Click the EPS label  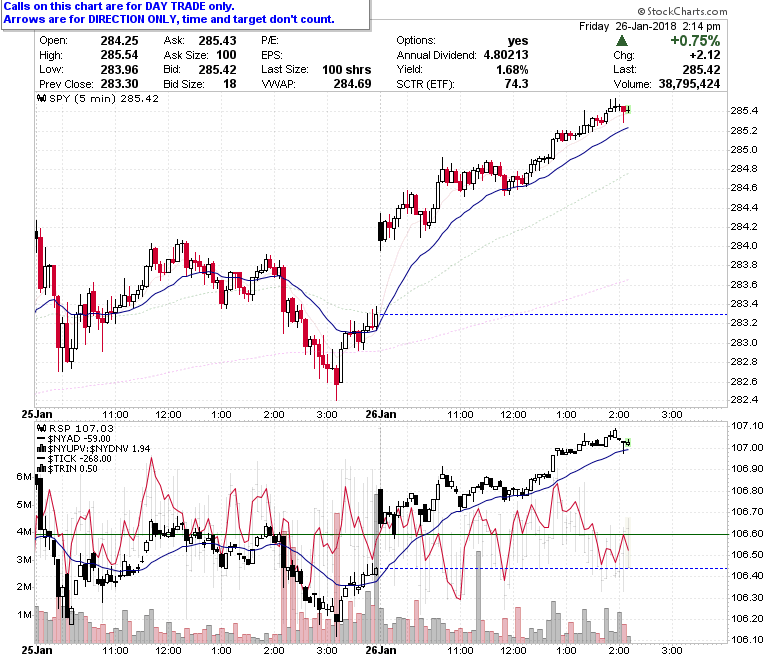pos(272,55)
